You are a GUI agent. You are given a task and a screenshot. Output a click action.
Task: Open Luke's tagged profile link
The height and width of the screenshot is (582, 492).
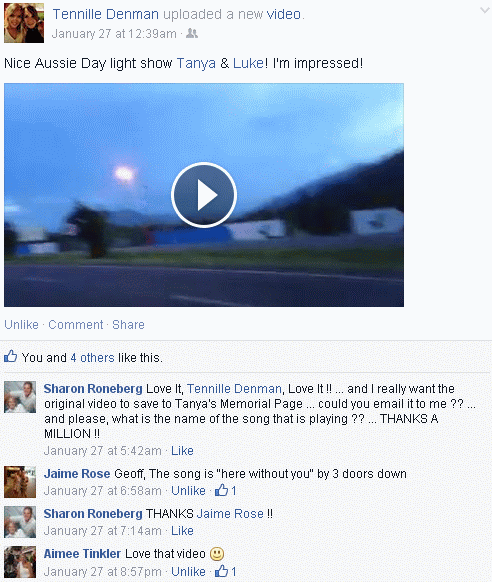tap(248, 63)
